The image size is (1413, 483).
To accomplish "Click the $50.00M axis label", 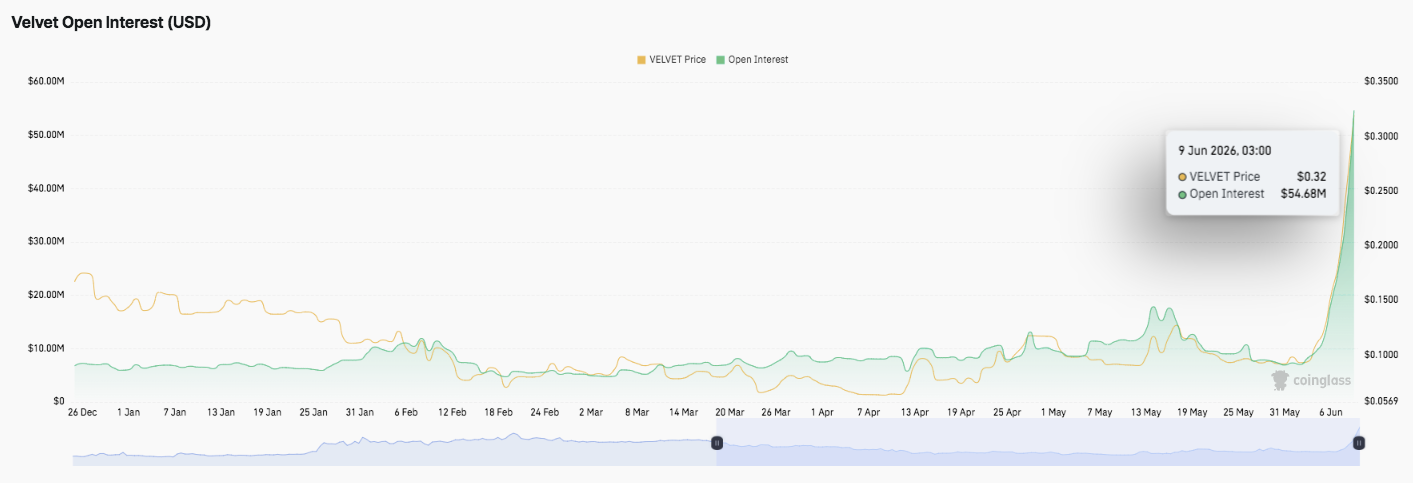I will tap(47, 134).
